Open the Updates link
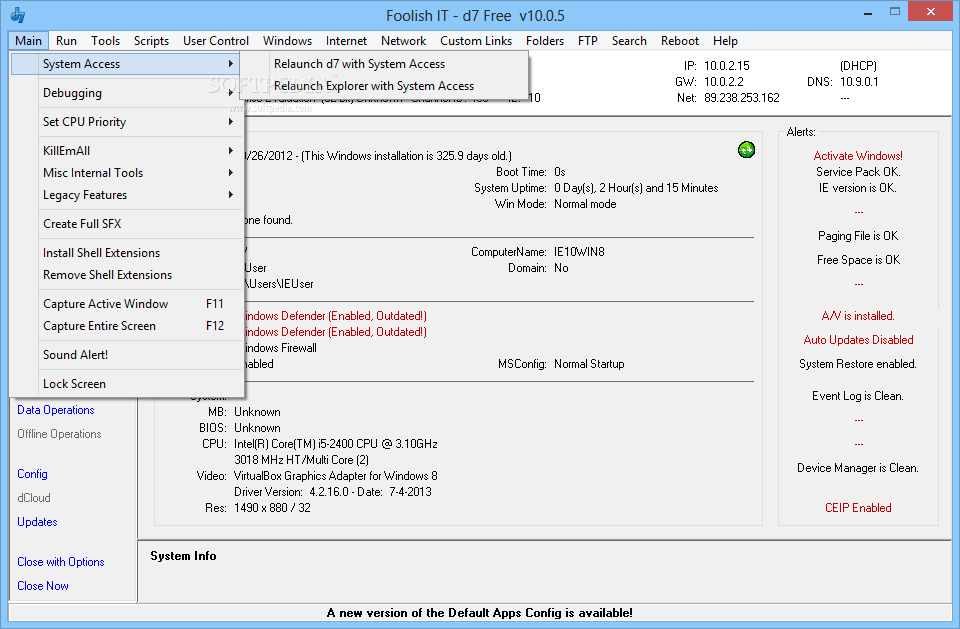This screenshot has width=960, height=629. coord(37,522)
